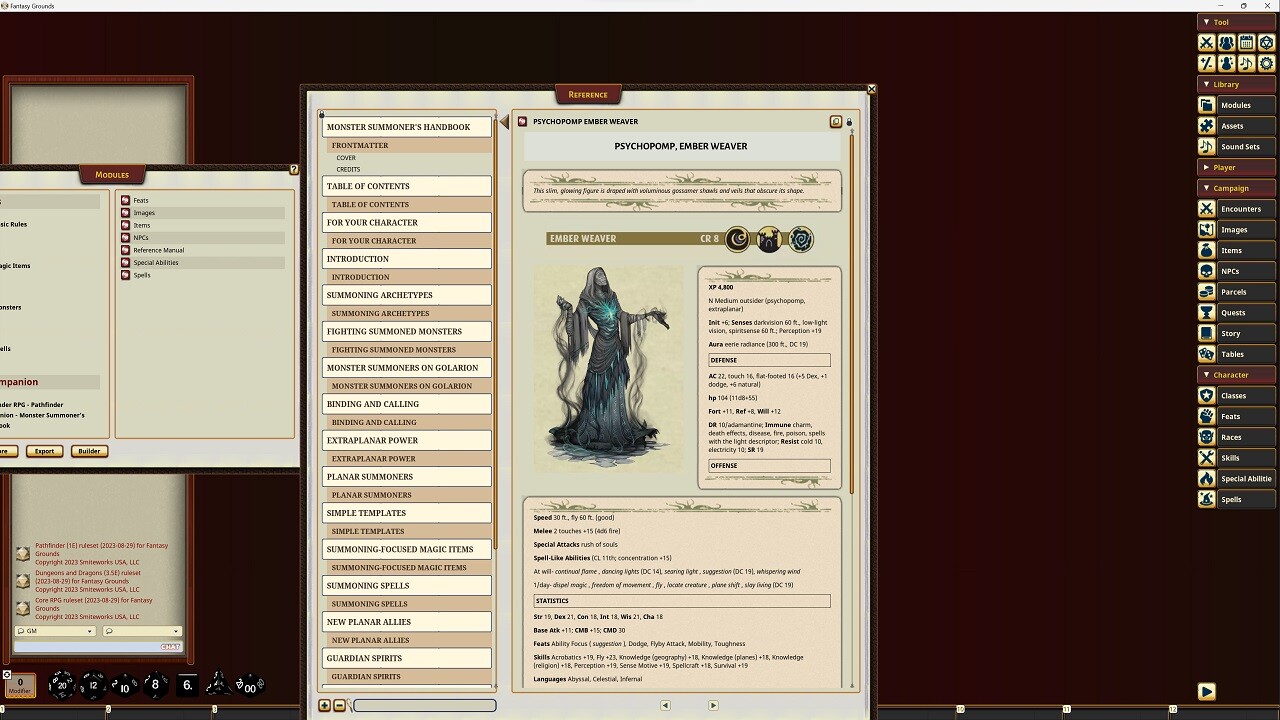Roll the d20 die in the dice tray
1280x720 pixels.
[x=61, y=685]
